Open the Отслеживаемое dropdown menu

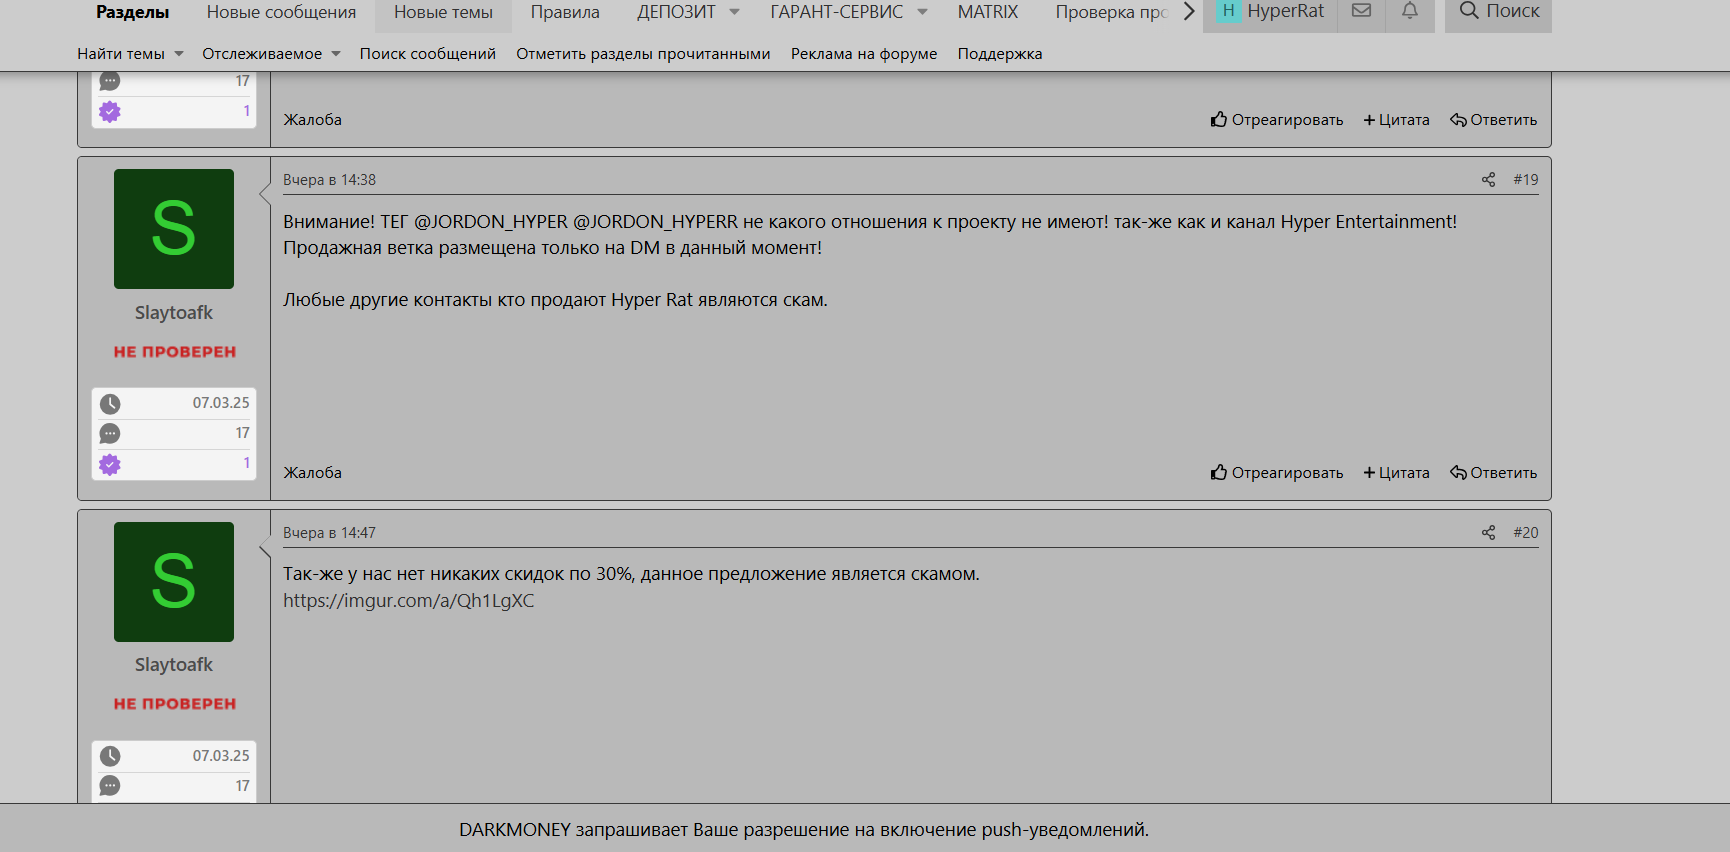click(x=271, y=54)
